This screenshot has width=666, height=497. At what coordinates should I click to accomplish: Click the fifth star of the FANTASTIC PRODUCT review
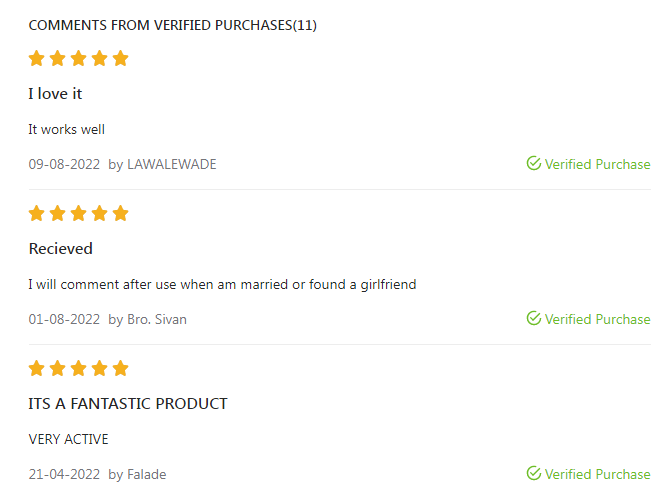coord(121,368)
